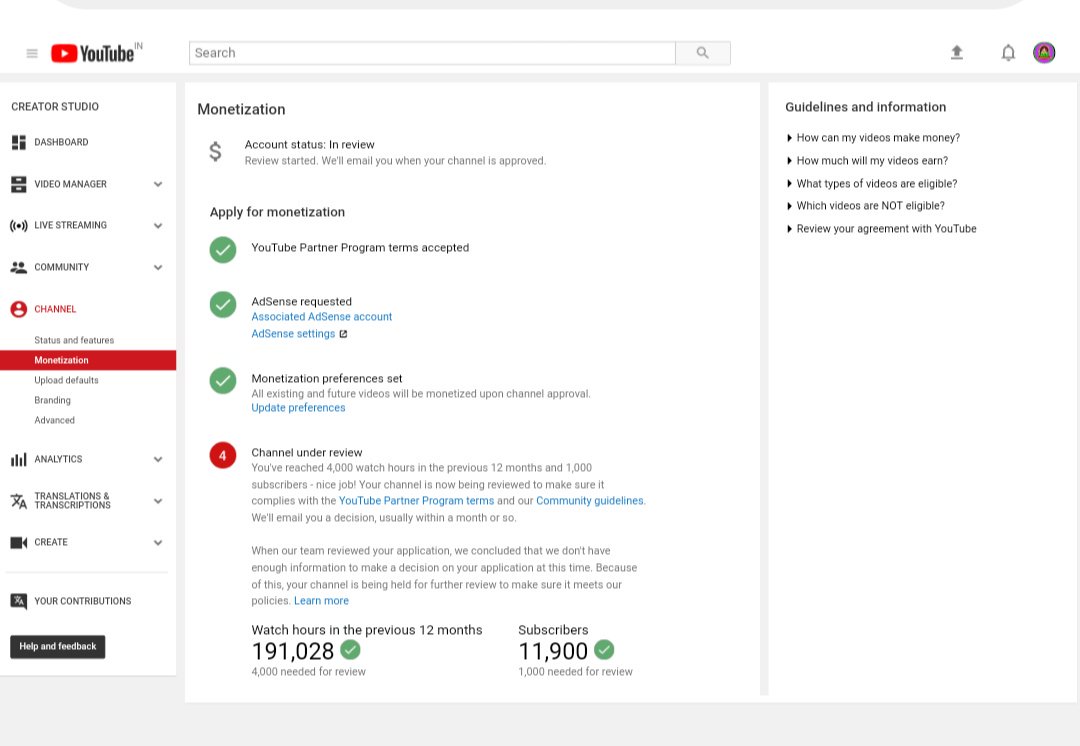Click the 'Account status: In review' text

[x=309, y=145]
